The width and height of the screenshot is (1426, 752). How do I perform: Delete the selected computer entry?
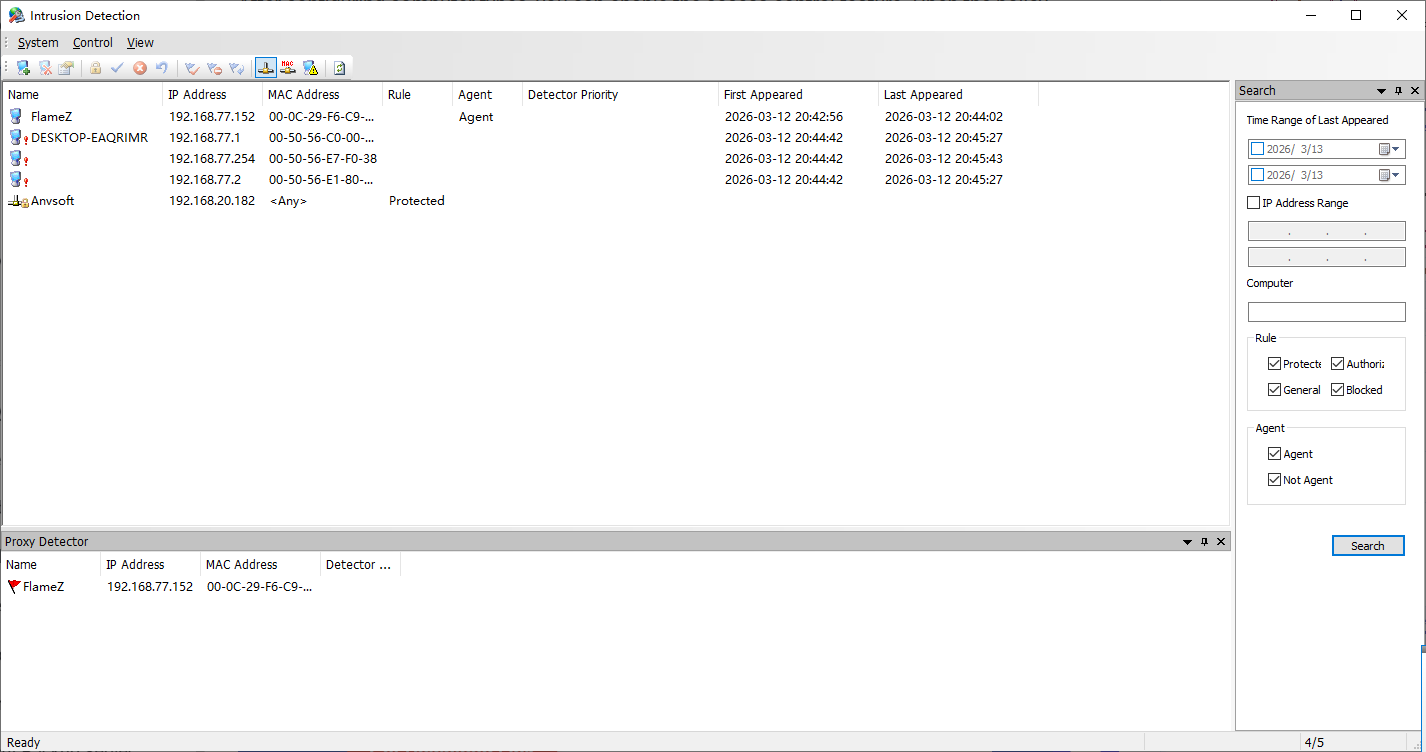45,67
